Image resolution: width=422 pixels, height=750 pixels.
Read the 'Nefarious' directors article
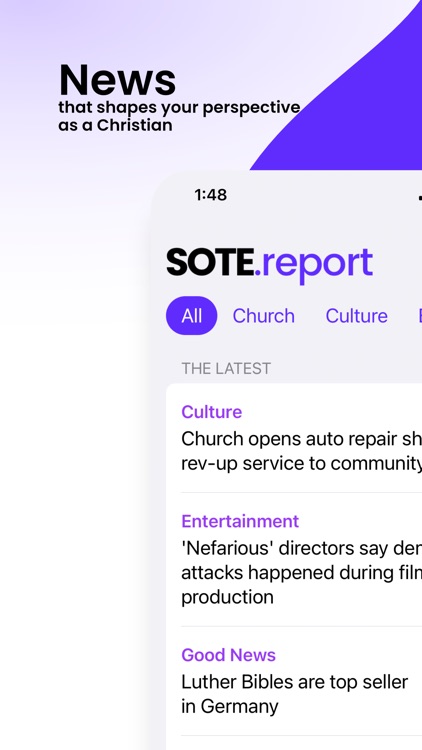tap(301, 573)
